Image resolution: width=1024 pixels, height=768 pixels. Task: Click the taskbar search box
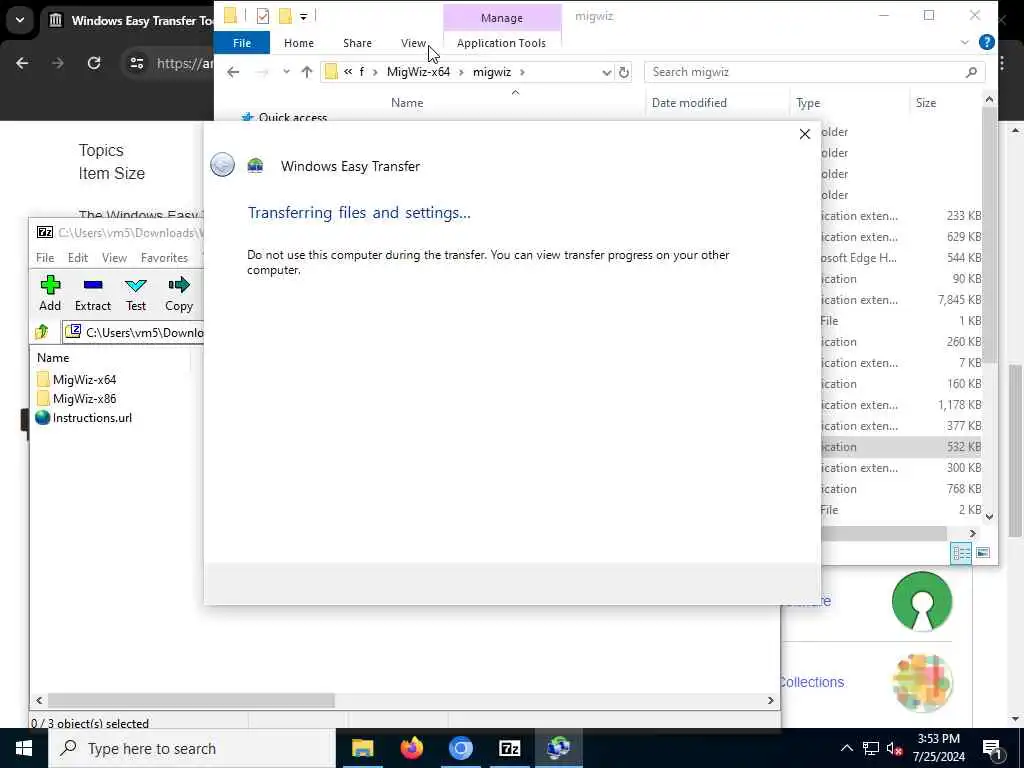point(192,748)
